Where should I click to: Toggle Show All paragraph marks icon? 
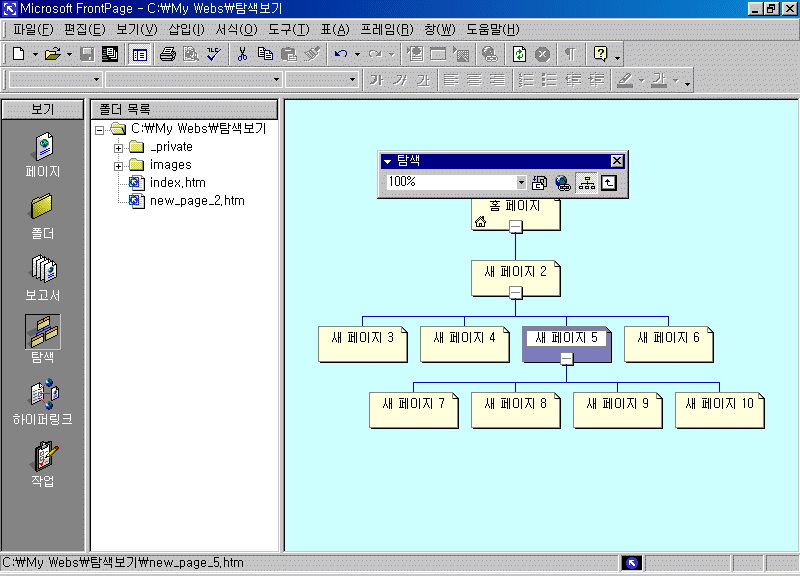point(570,54)
